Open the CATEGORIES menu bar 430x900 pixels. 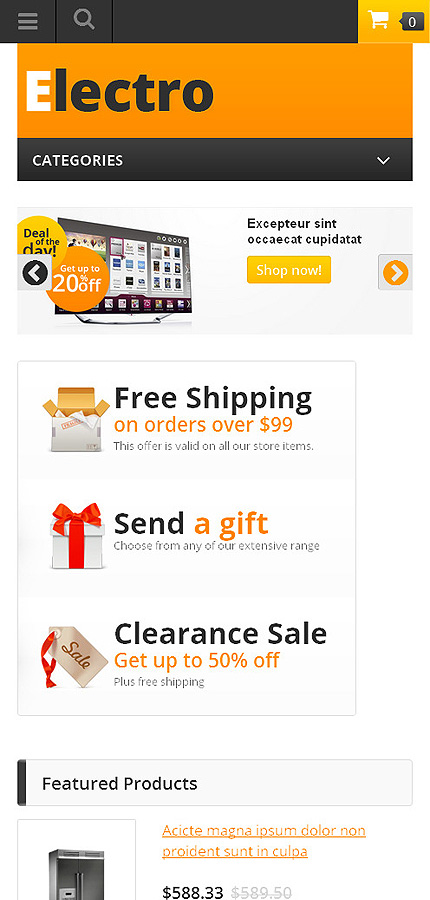(x=215, y=160)
